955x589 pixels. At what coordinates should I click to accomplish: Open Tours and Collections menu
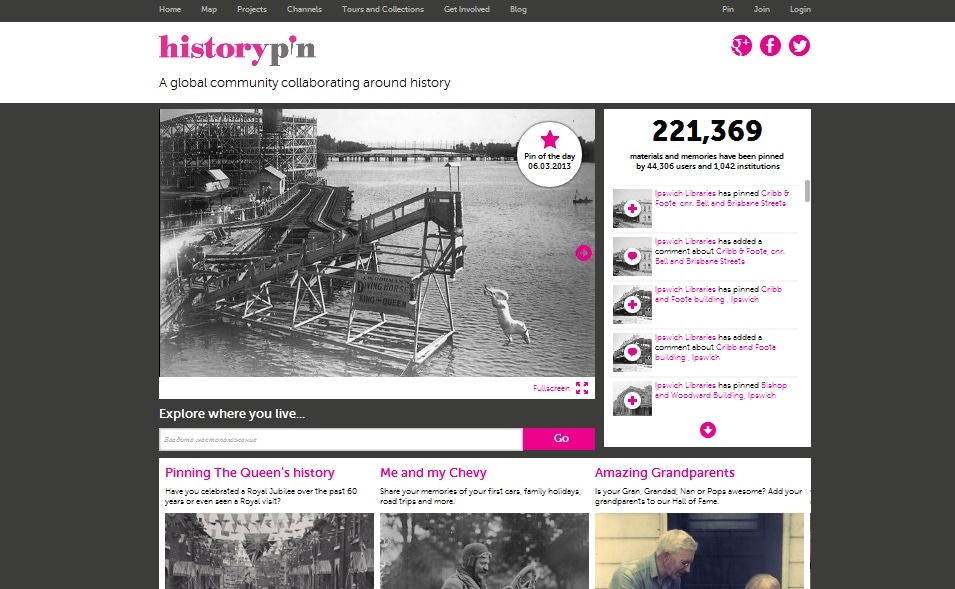[x=382, y=9]
